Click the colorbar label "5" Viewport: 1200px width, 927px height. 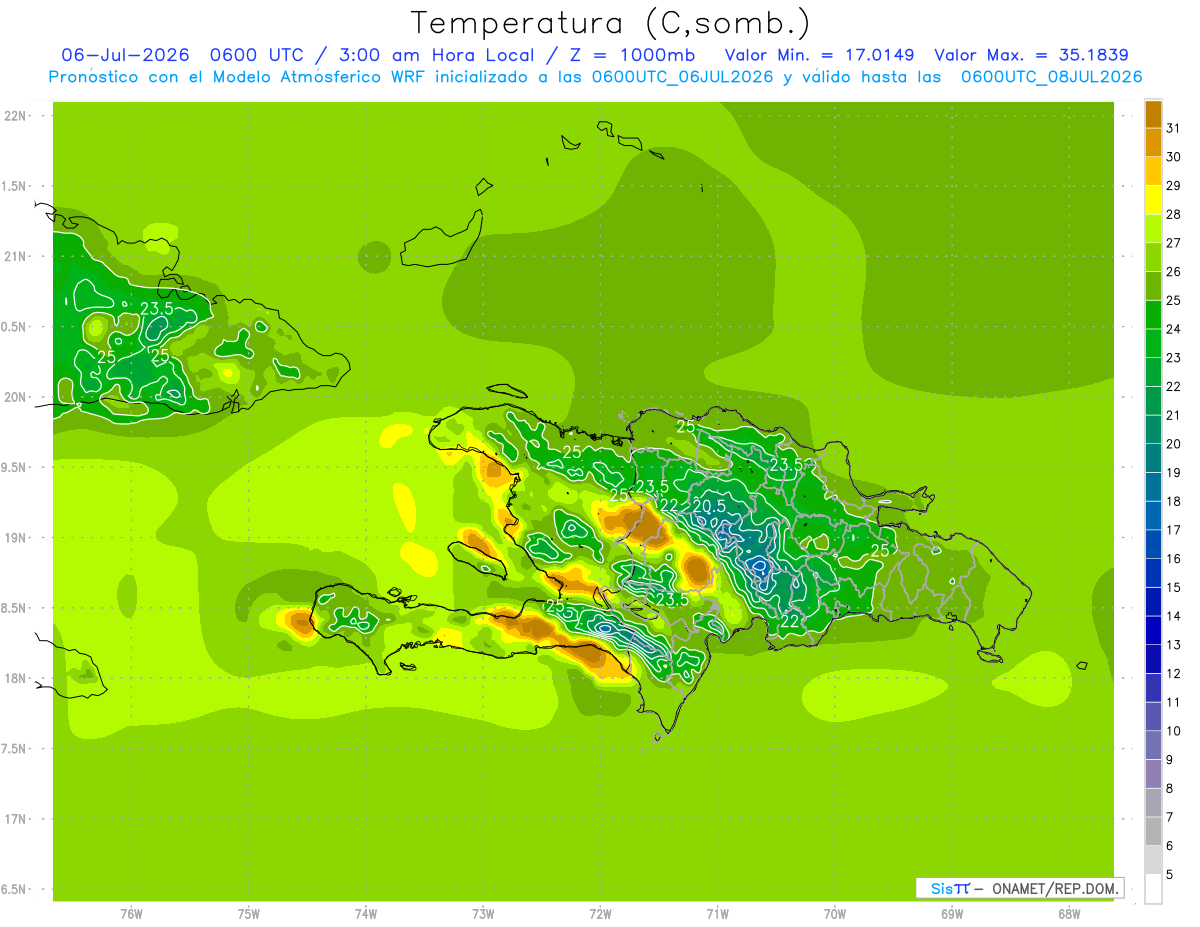coord(1170,875)
